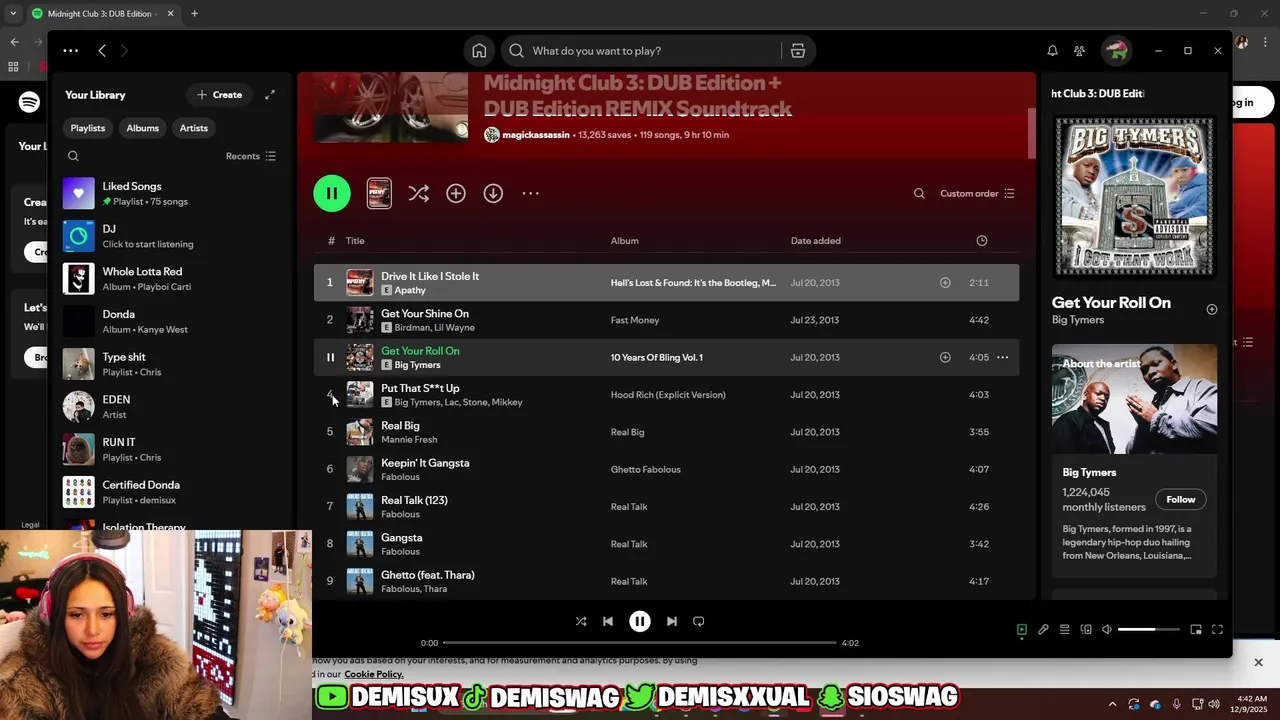Toggle smart shuffle next to playlist cover
Viewport: 1280px width, 720px height.
click(418, 193)
